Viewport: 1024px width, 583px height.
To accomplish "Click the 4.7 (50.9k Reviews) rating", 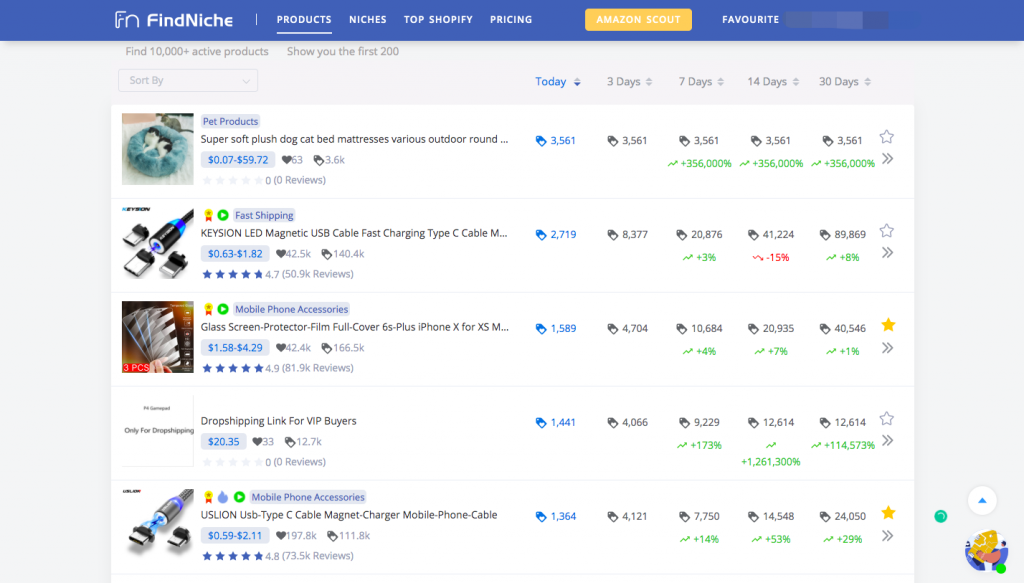I will 278,274.
